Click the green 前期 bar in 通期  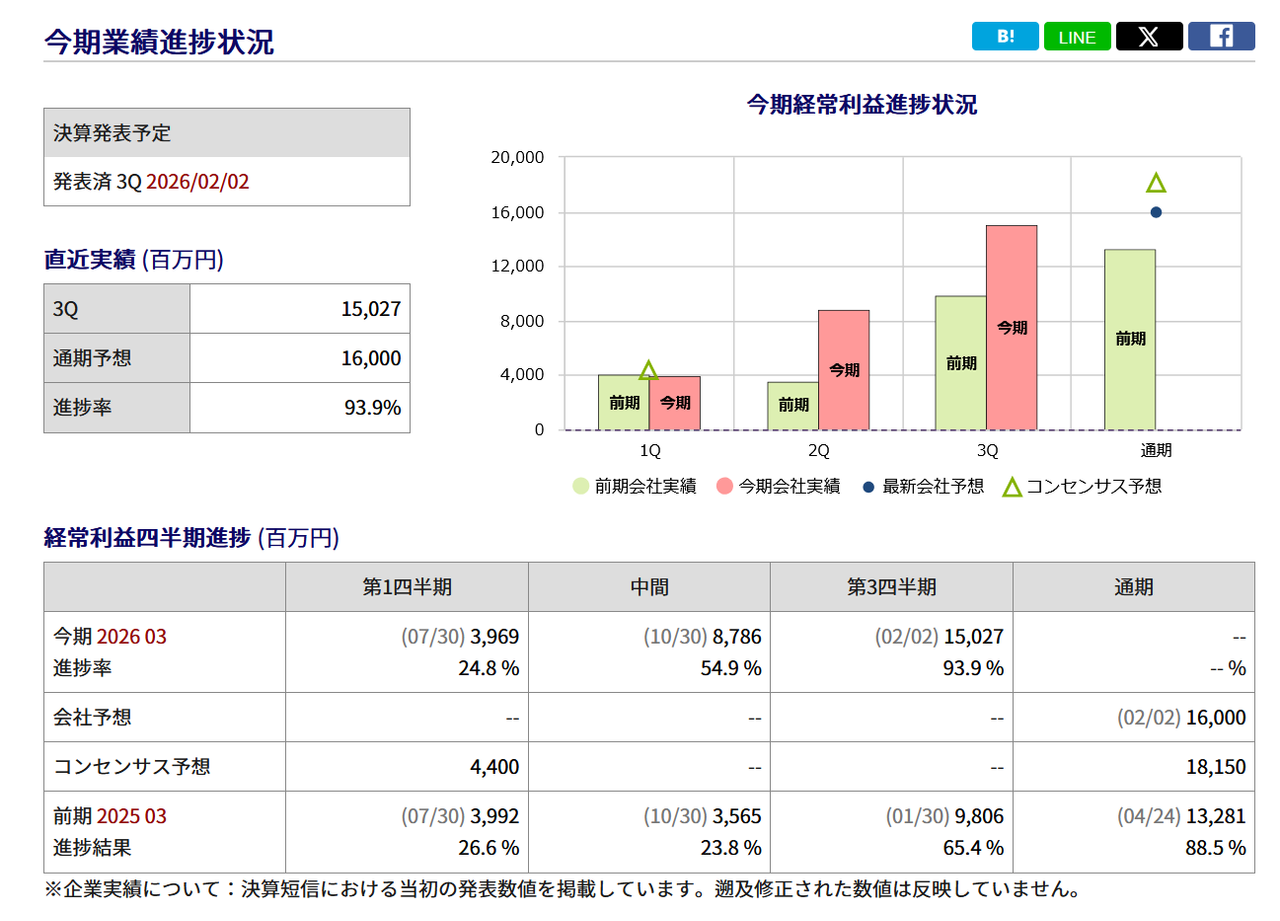coord(1130,339)
